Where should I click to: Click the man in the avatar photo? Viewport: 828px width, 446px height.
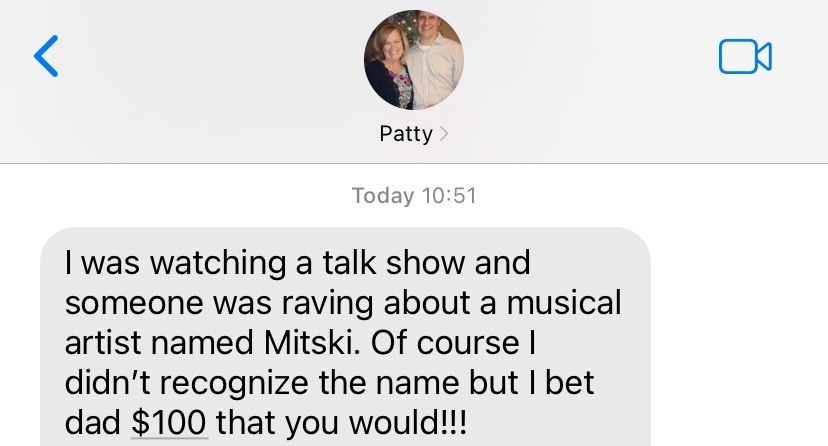click(x=435, y=58)
